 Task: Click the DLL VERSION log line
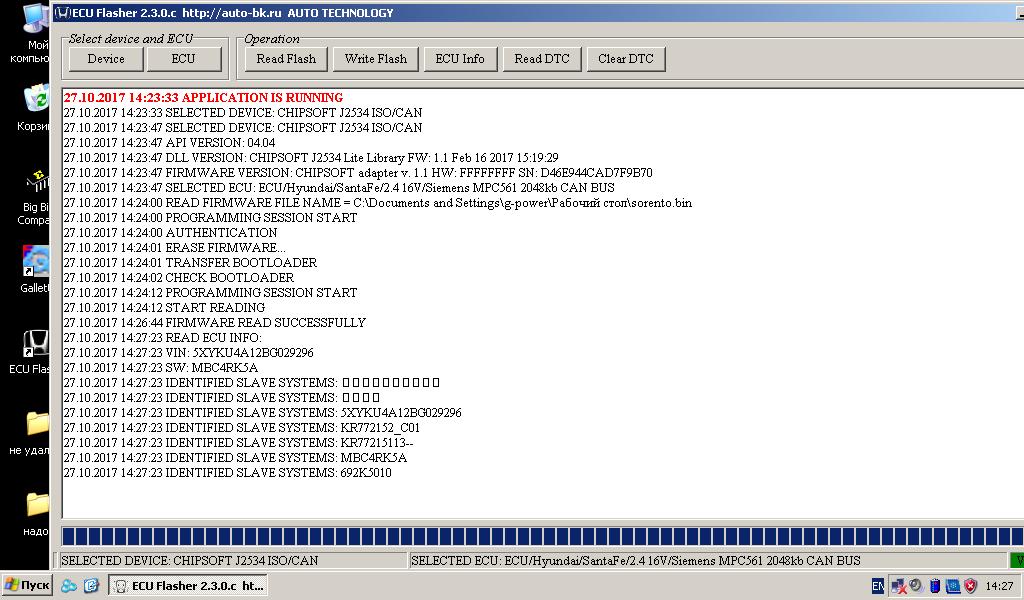pyautogui.click(x=311, y=158)
